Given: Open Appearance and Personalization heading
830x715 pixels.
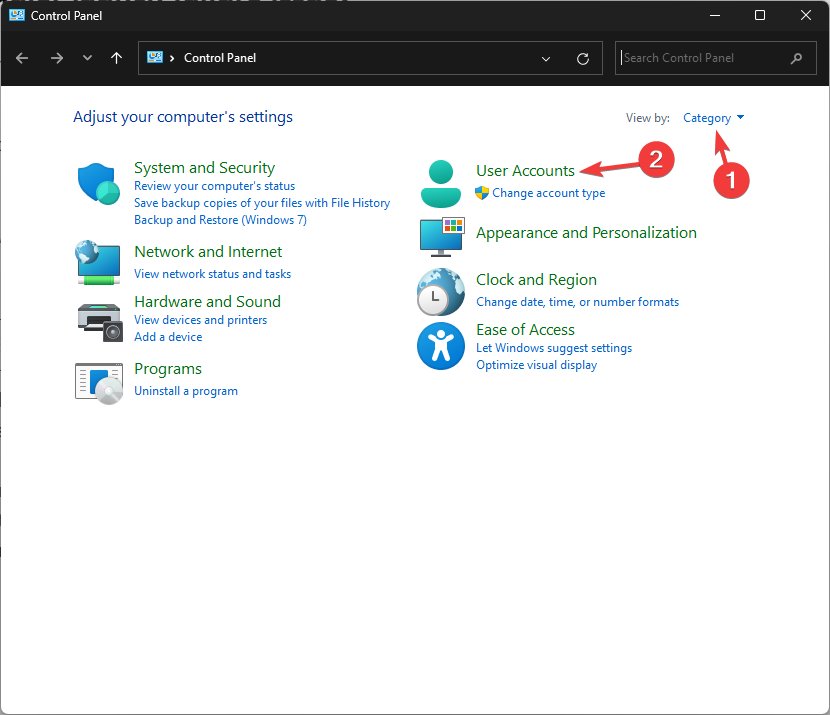Looking at the screenshot, I should [586, 233].
